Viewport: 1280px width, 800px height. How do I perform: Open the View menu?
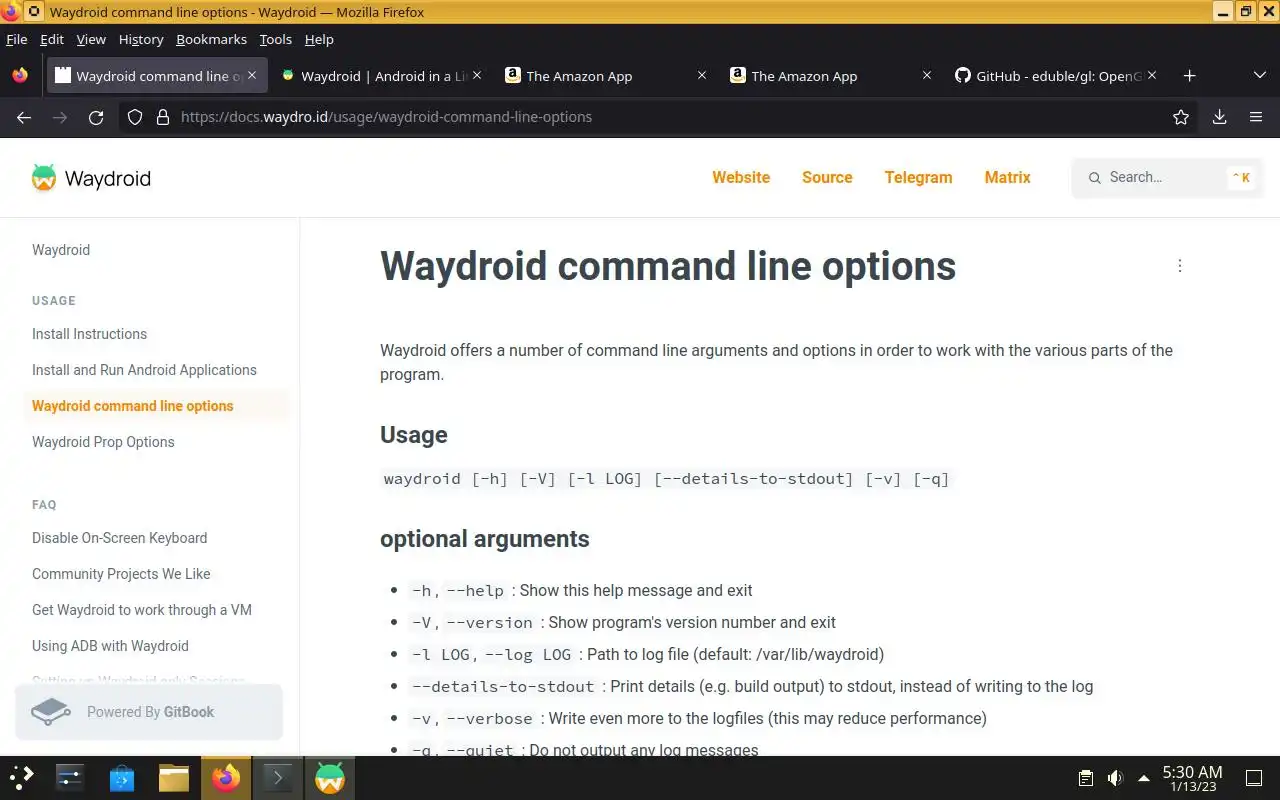[x=91, y=39]
